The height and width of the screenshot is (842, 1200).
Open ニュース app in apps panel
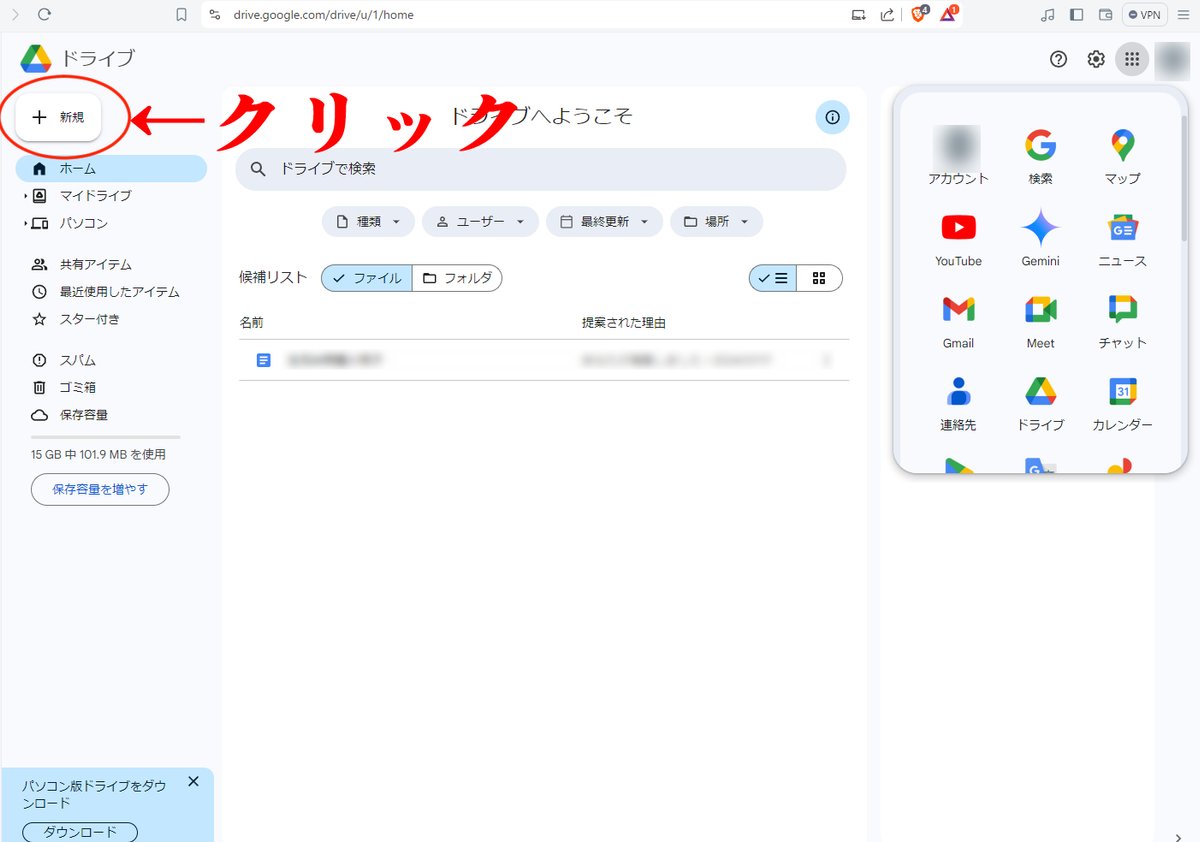[1122, 238]
